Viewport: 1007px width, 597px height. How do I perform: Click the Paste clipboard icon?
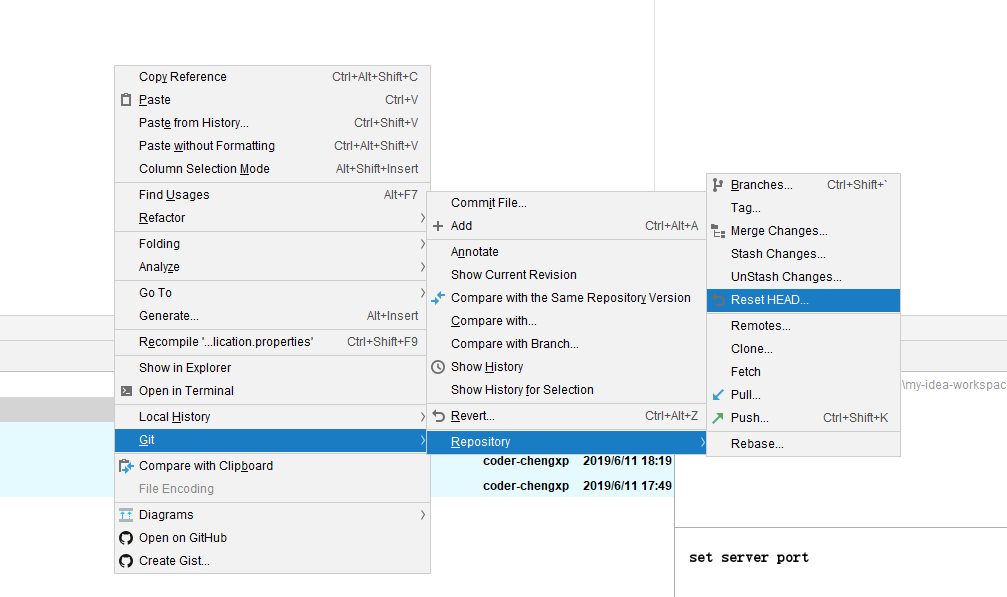tap(126, 100)
